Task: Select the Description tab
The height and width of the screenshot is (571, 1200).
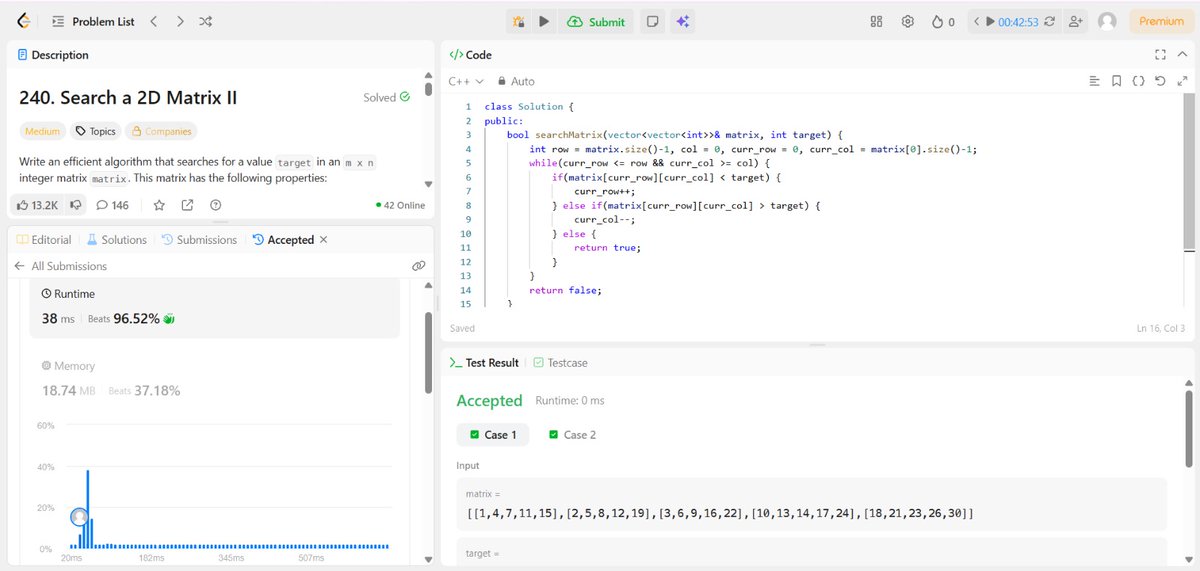Action: click(53, 55)
